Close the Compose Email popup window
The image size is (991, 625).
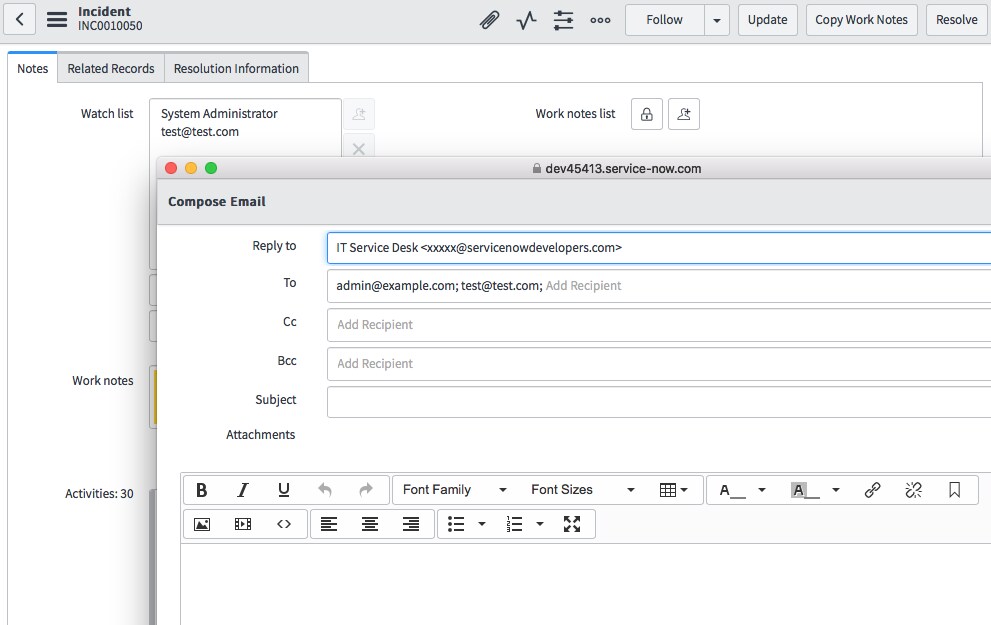171,168
